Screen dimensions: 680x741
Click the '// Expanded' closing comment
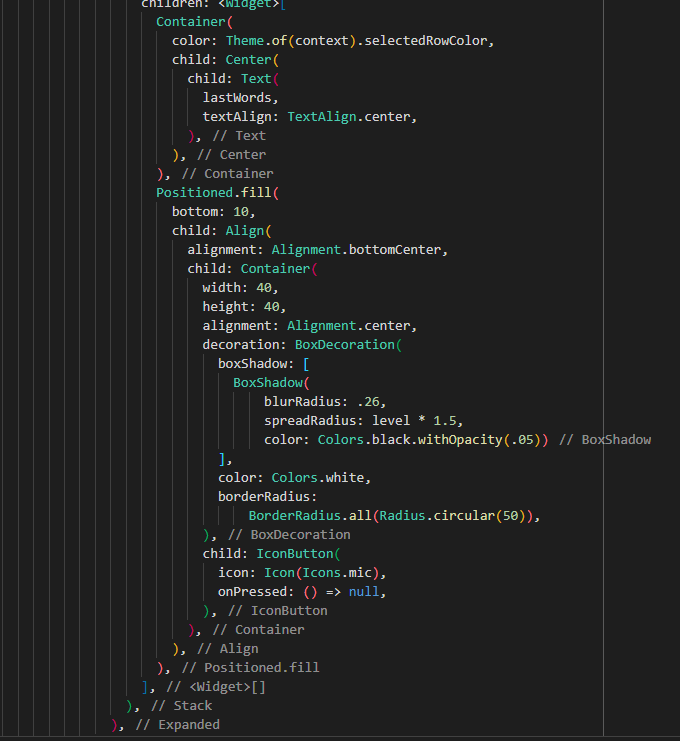coord(178,725)
